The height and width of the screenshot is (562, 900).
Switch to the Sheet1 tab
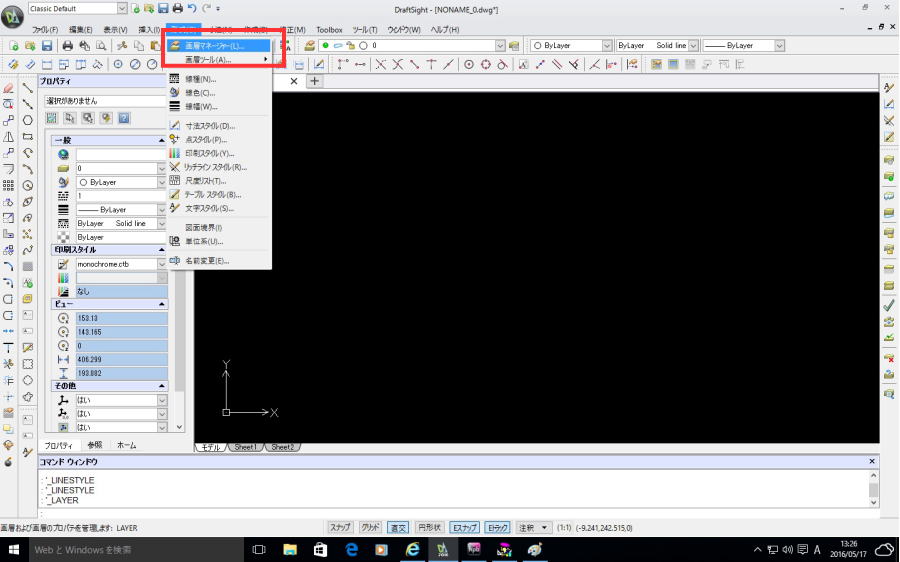(246, 447)
